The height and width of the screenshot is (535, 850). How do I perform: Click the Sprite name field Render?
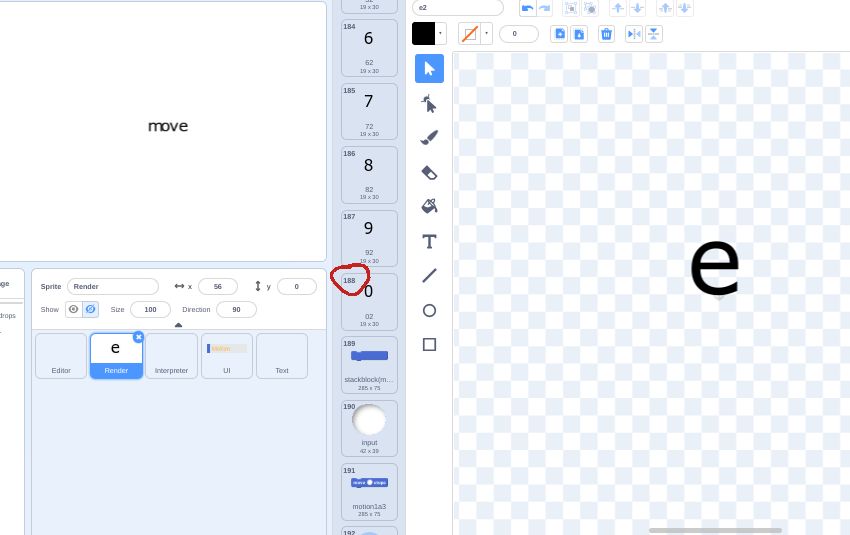113,286
